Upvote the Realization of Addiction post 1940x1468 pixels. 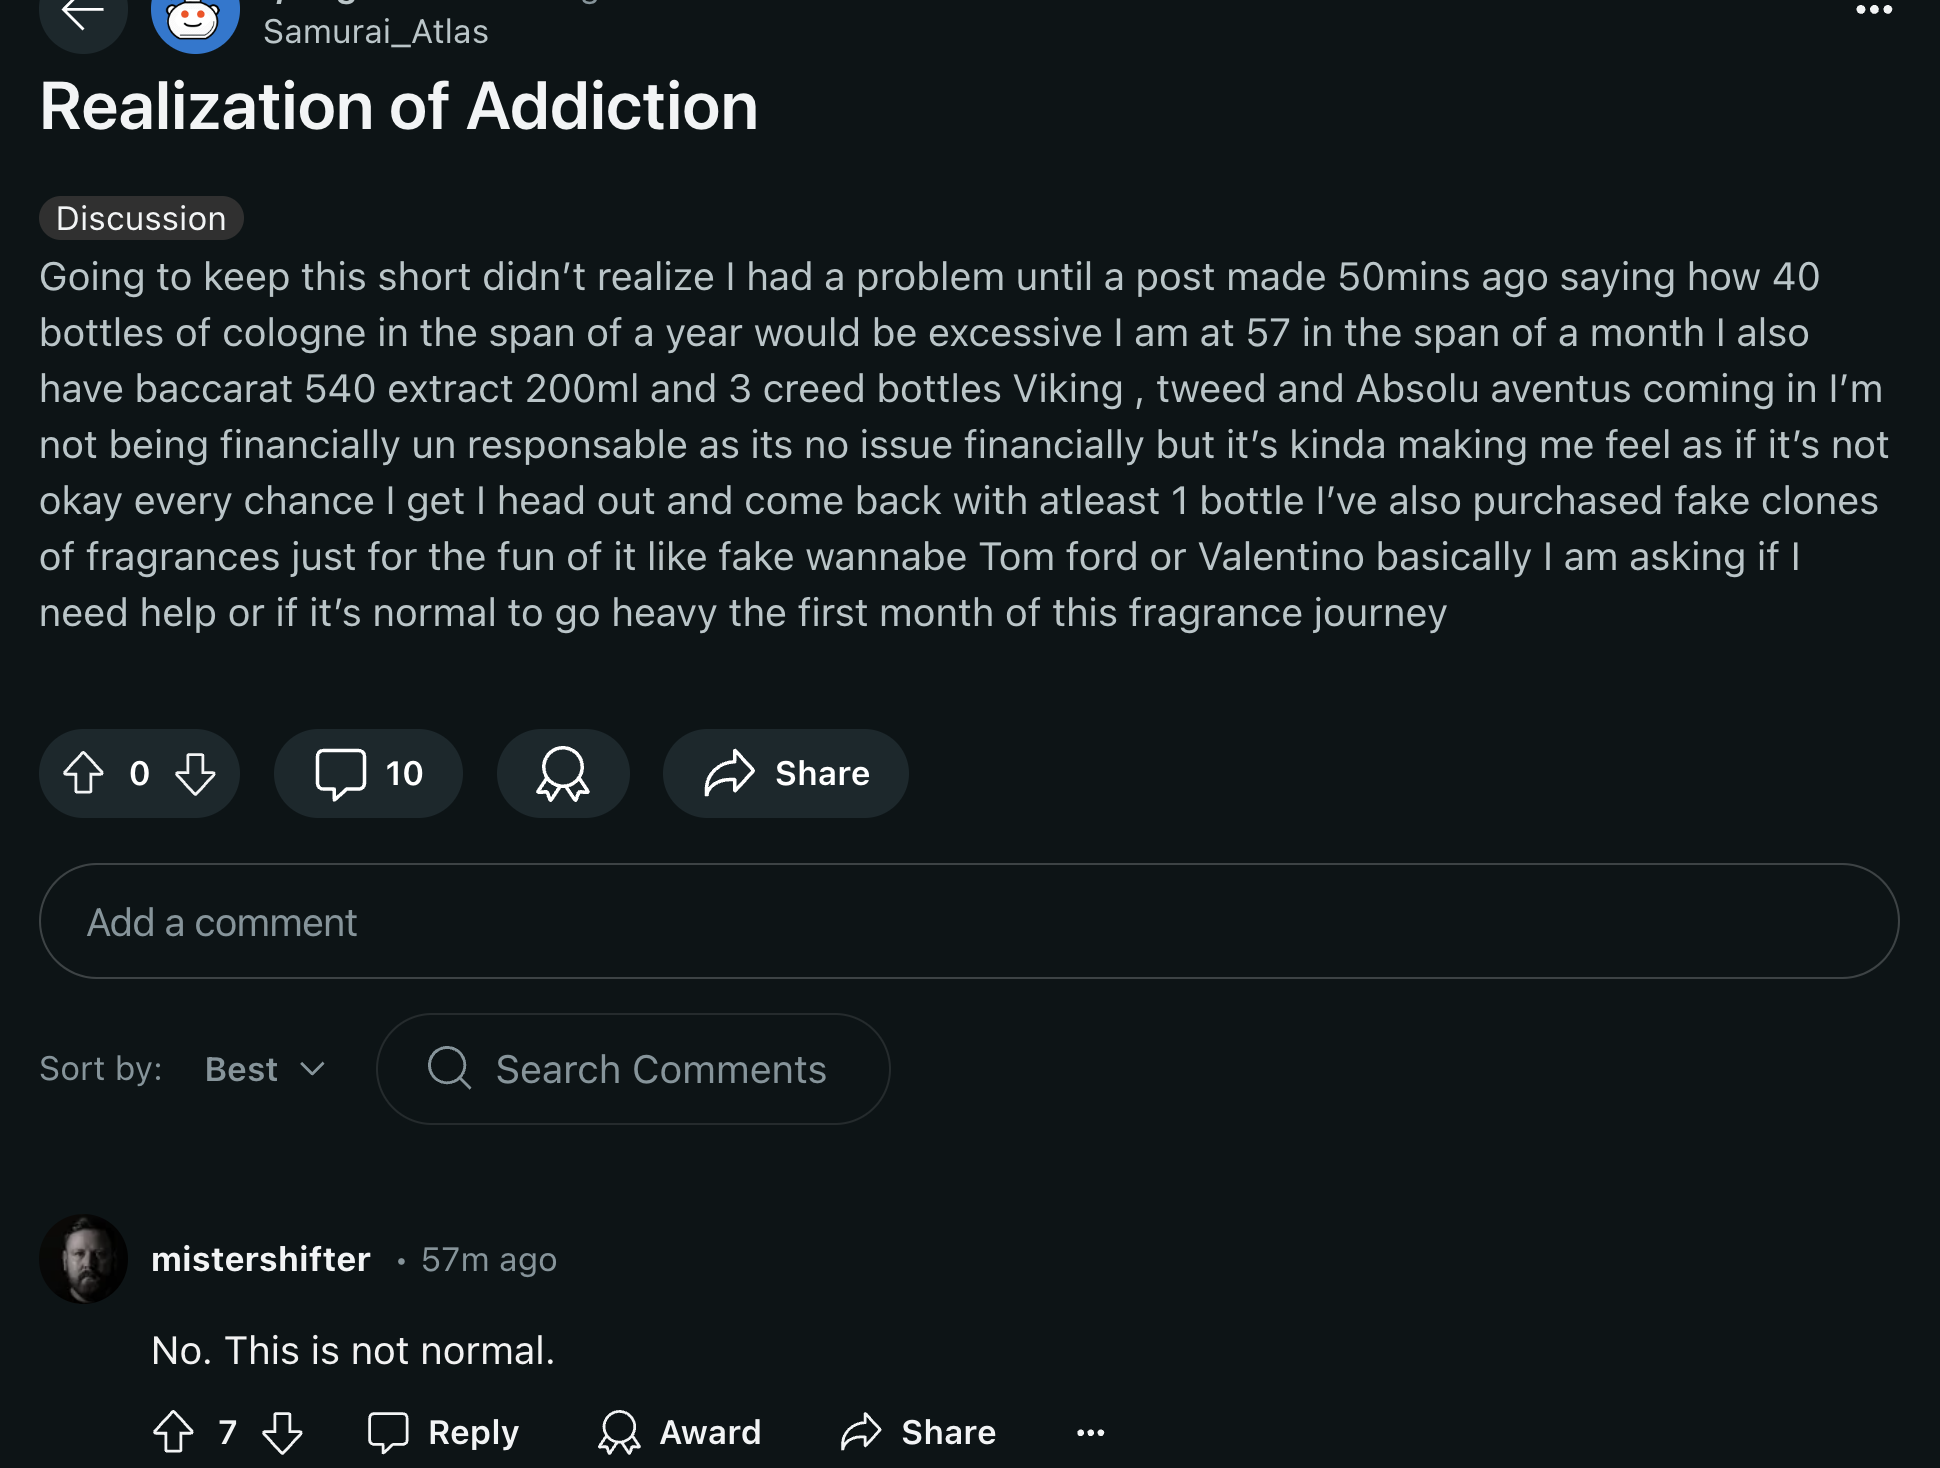click(84, 773)
